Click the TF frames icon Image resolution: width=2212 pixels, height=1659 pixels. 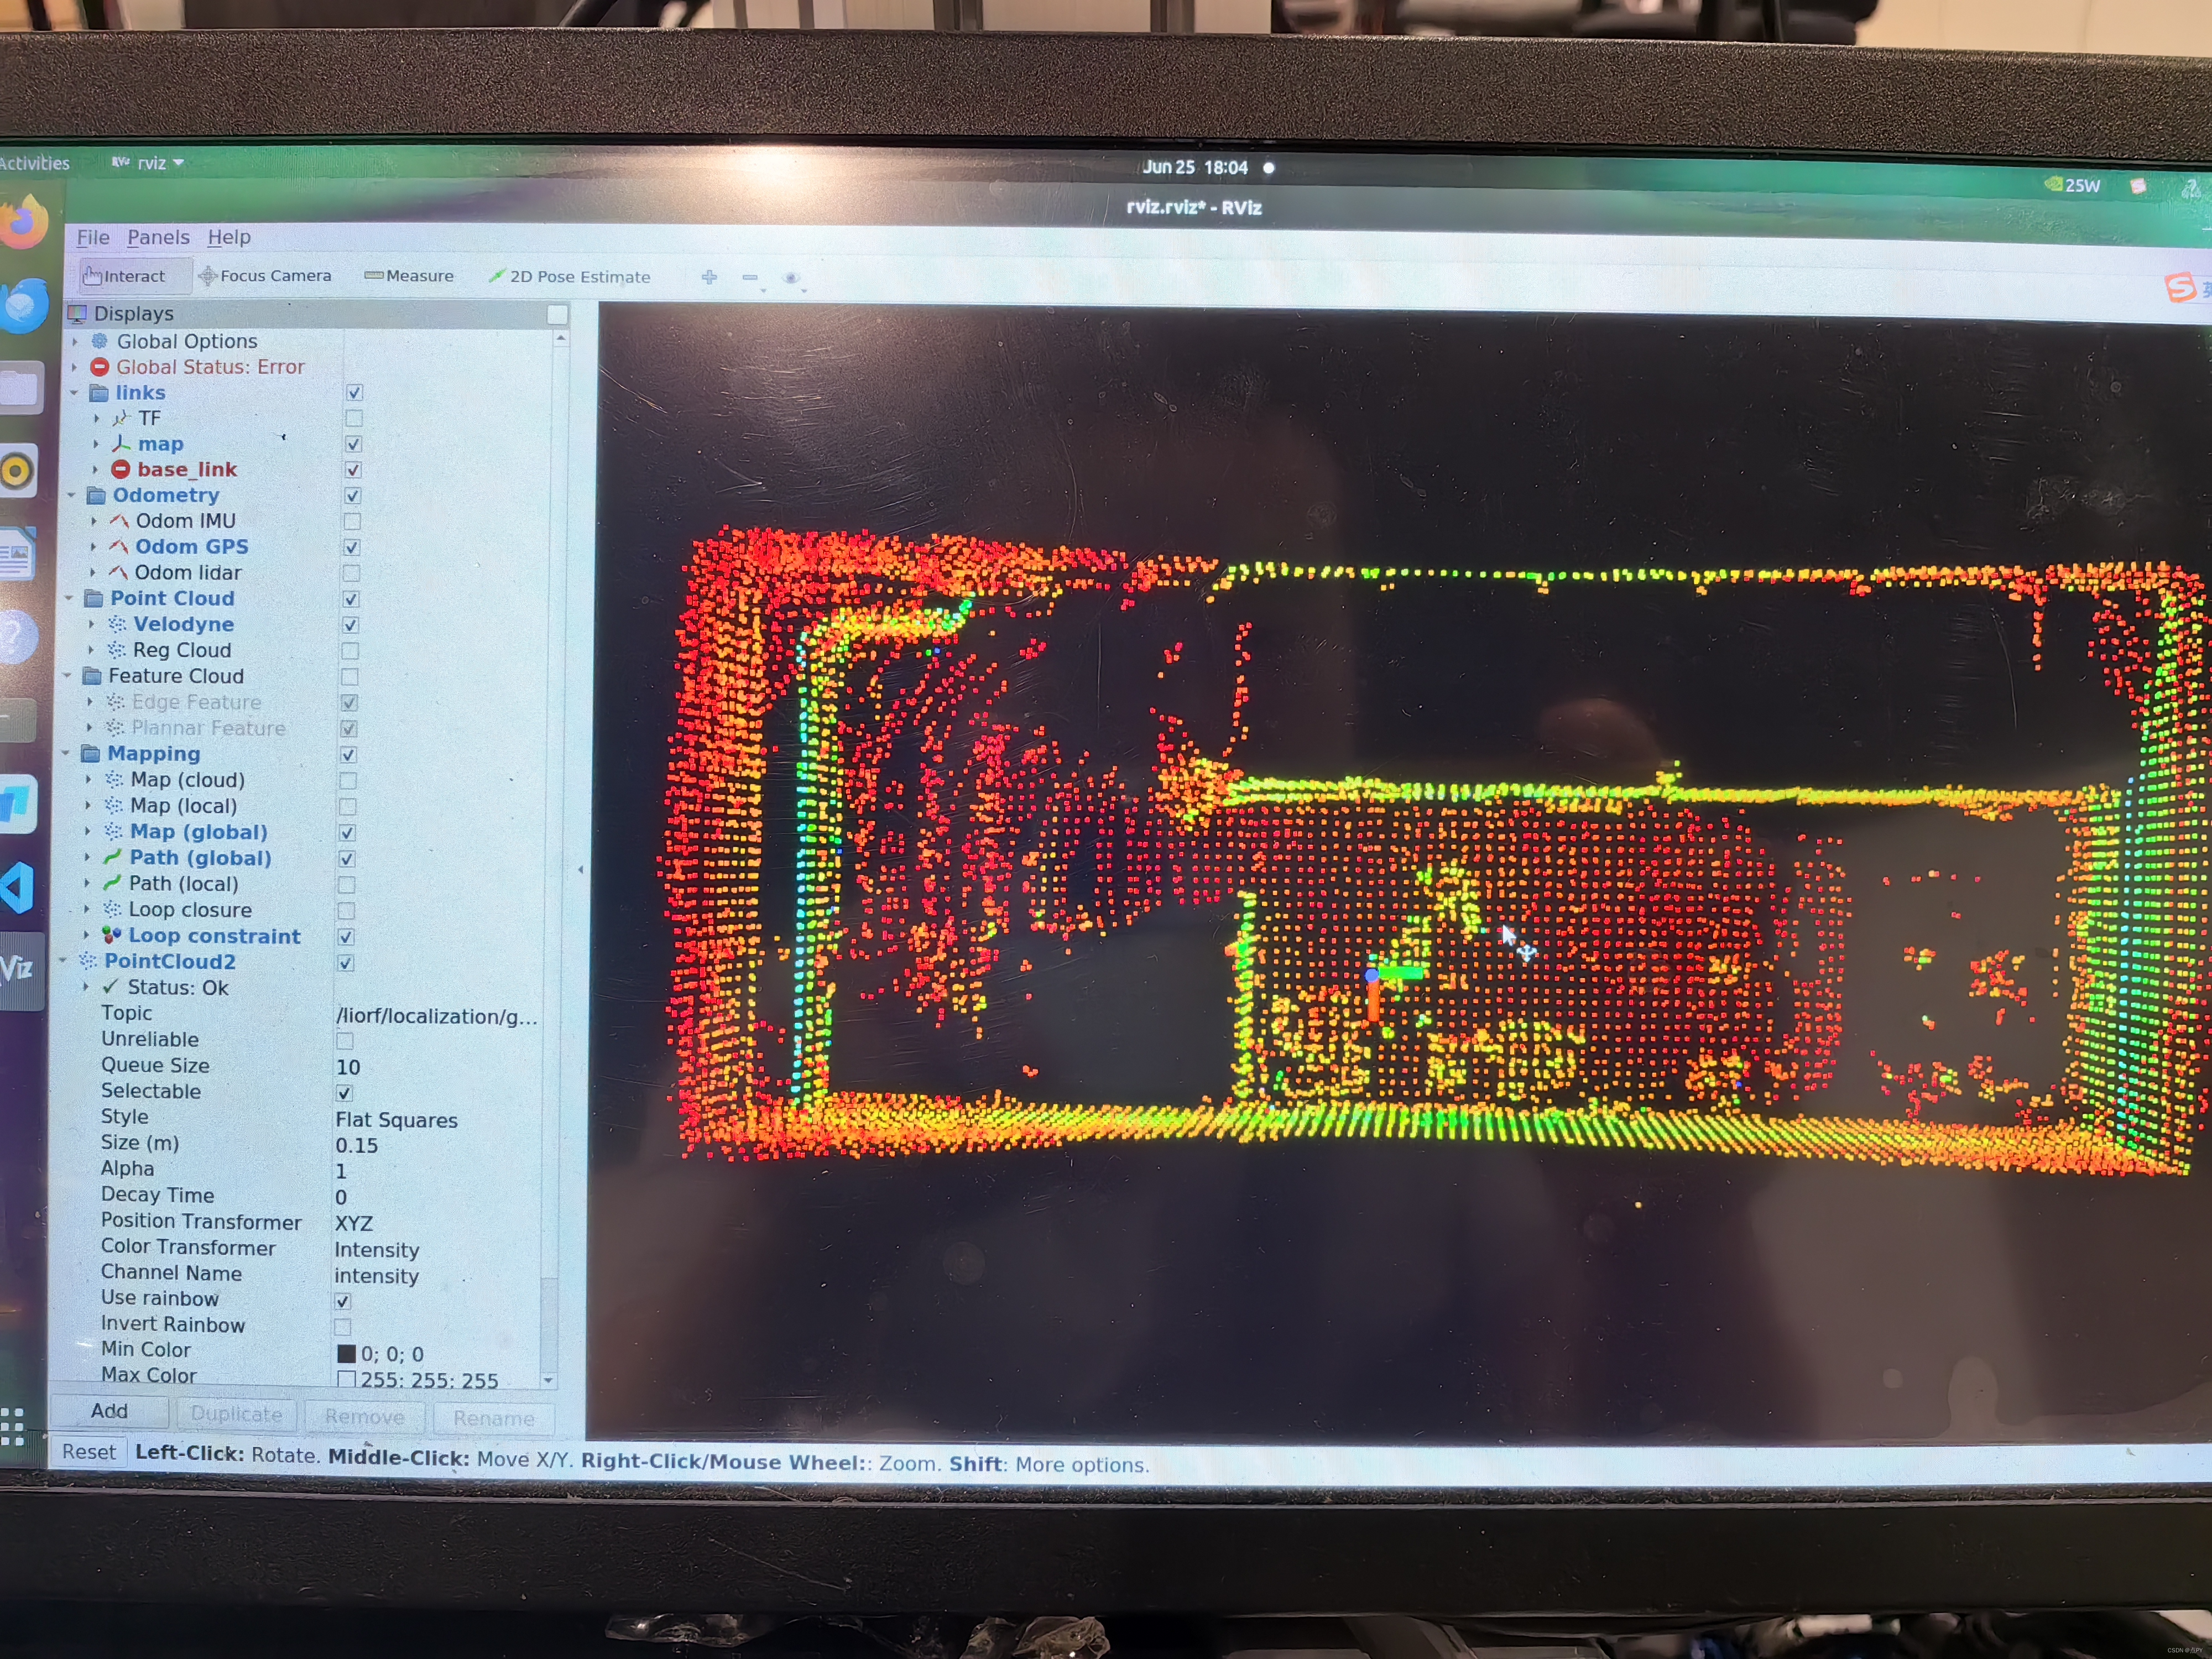[x=121, y=418]
